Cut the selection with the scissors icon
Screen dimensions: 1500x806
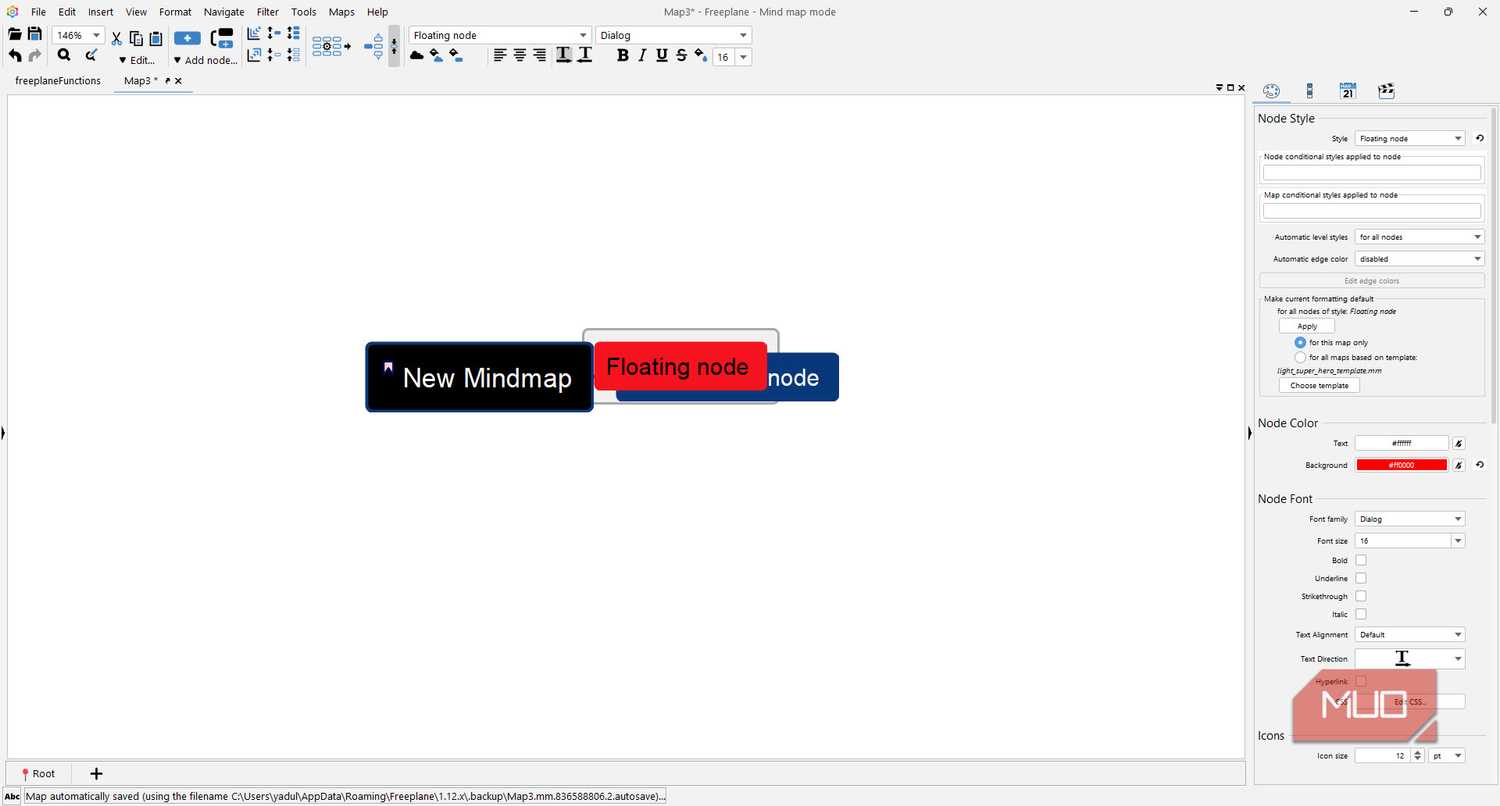(x=116, y=39)
